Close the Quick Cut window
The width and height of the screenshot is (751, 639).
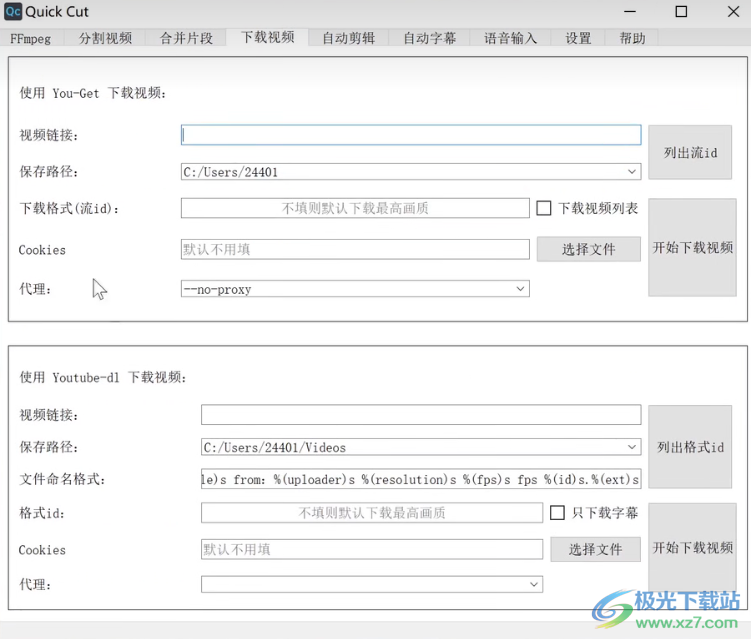coord(733,11)
